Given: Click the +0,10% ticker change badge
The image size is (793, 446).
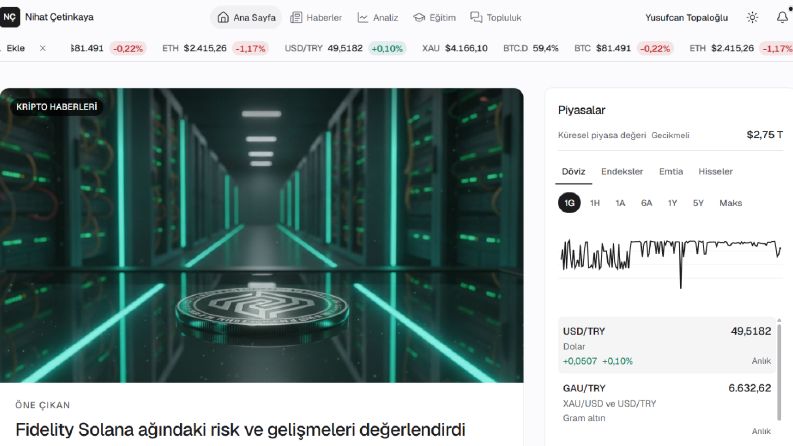Looking at the screenshot, I should [x=387, y=49].
